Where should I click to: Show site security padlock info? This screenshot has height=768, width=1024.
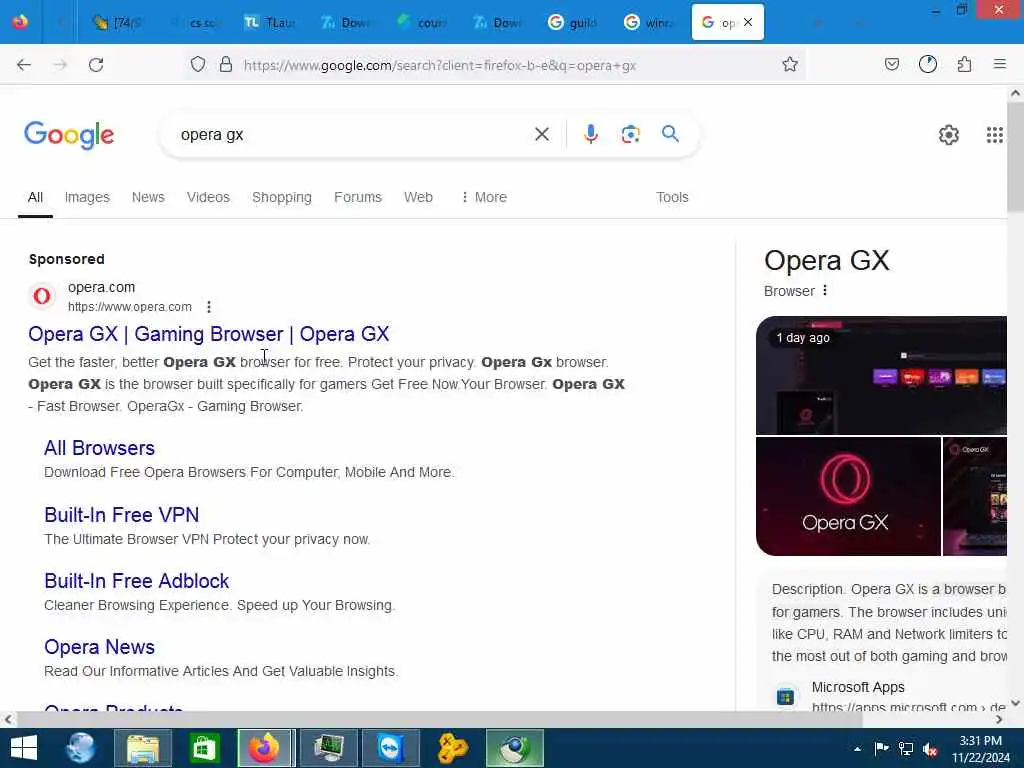(x=226, y=64)
